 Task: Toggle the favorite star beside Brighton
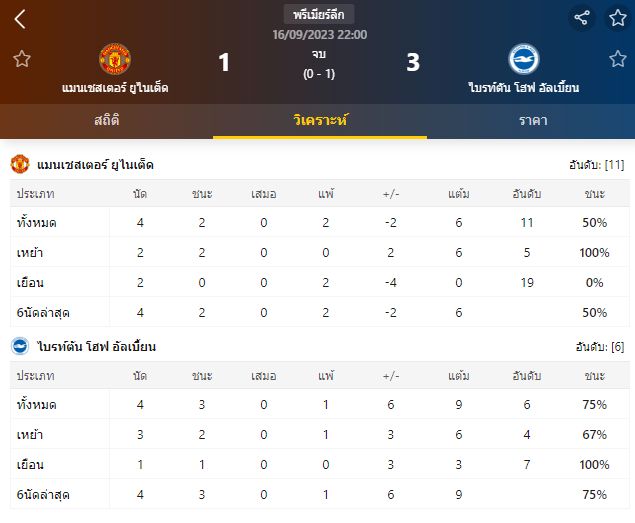[x=617, y=59]
